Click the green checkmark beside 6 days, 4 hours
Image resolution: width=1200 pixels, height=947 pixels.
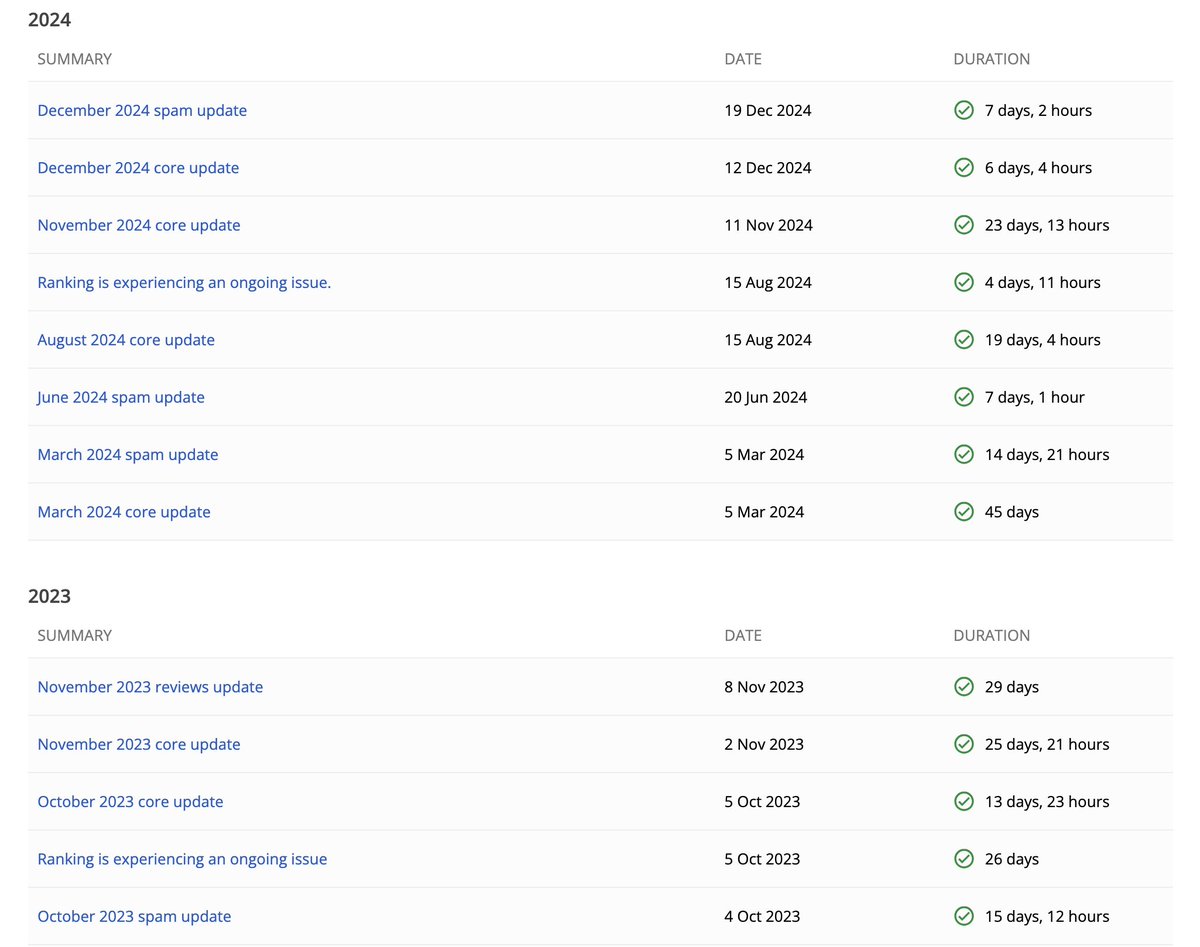click(964, 168)
